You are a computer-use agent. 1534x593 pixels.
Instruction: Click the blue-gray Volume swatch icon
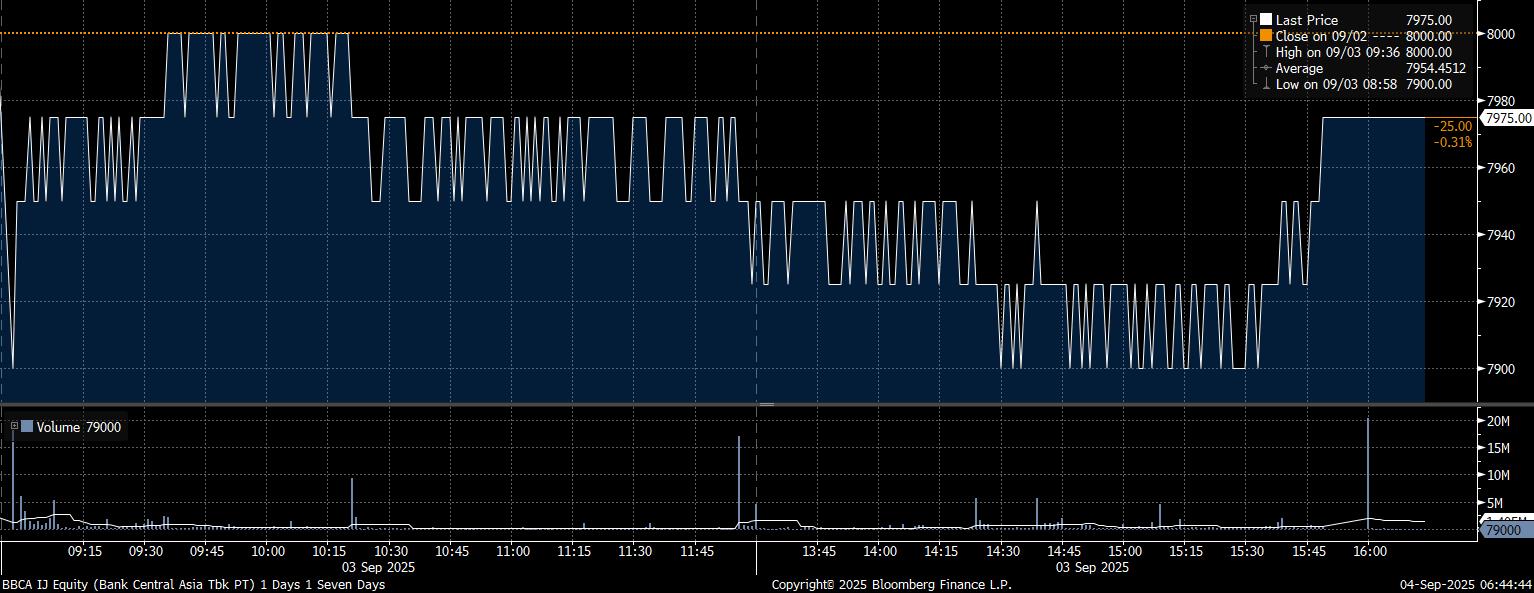point(27,427)
